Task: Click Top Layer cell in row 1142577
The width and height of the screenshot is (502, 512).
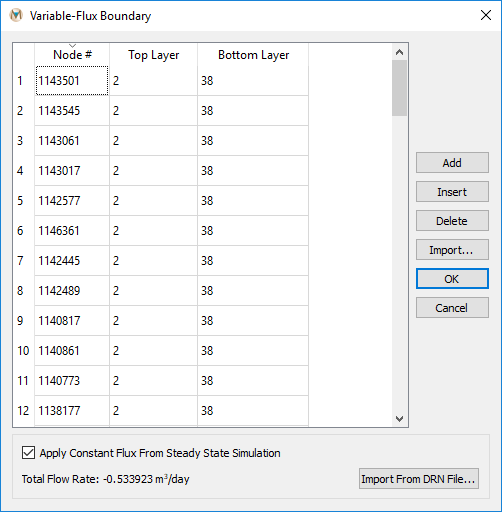Action: coord(153,201)
